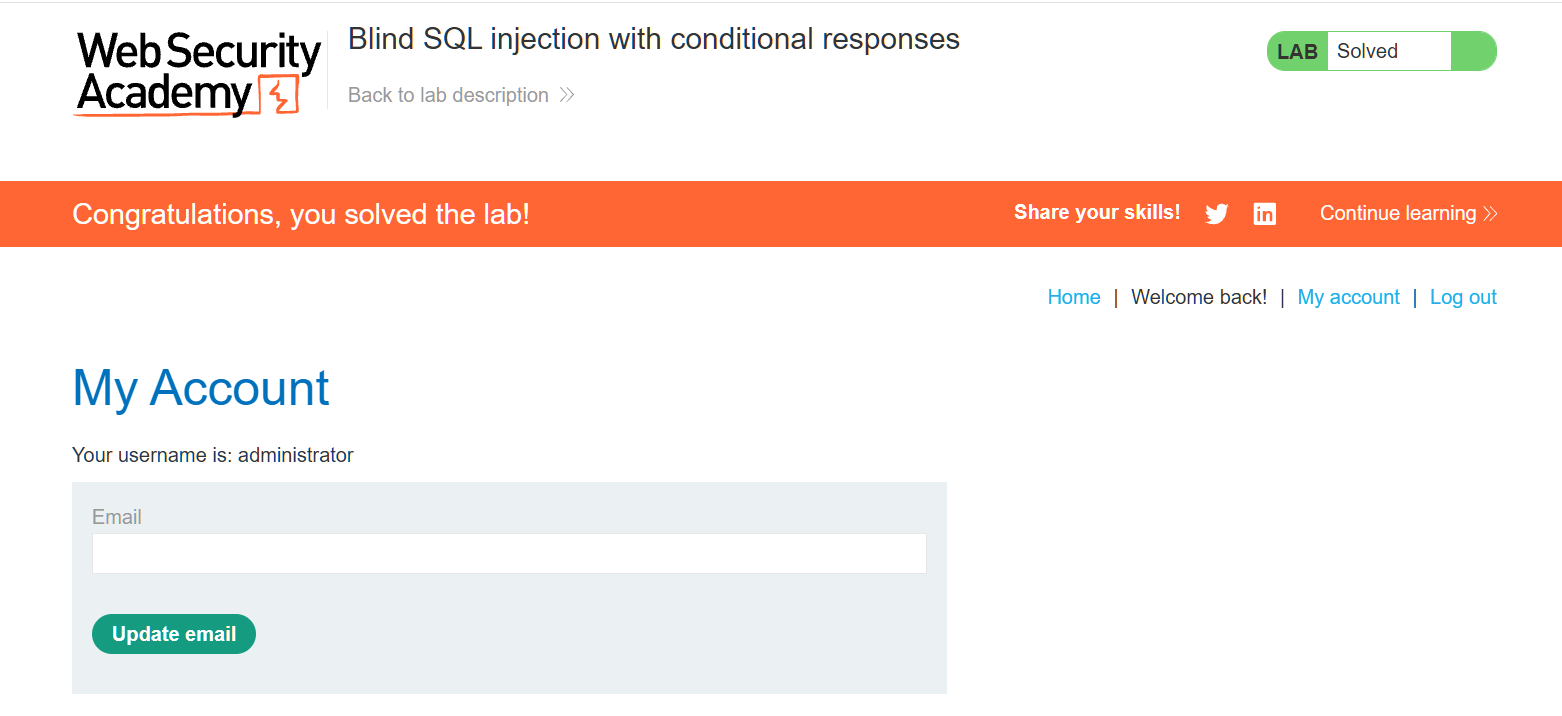
Task: Focus the Email input field
Action: pos(509,554)
